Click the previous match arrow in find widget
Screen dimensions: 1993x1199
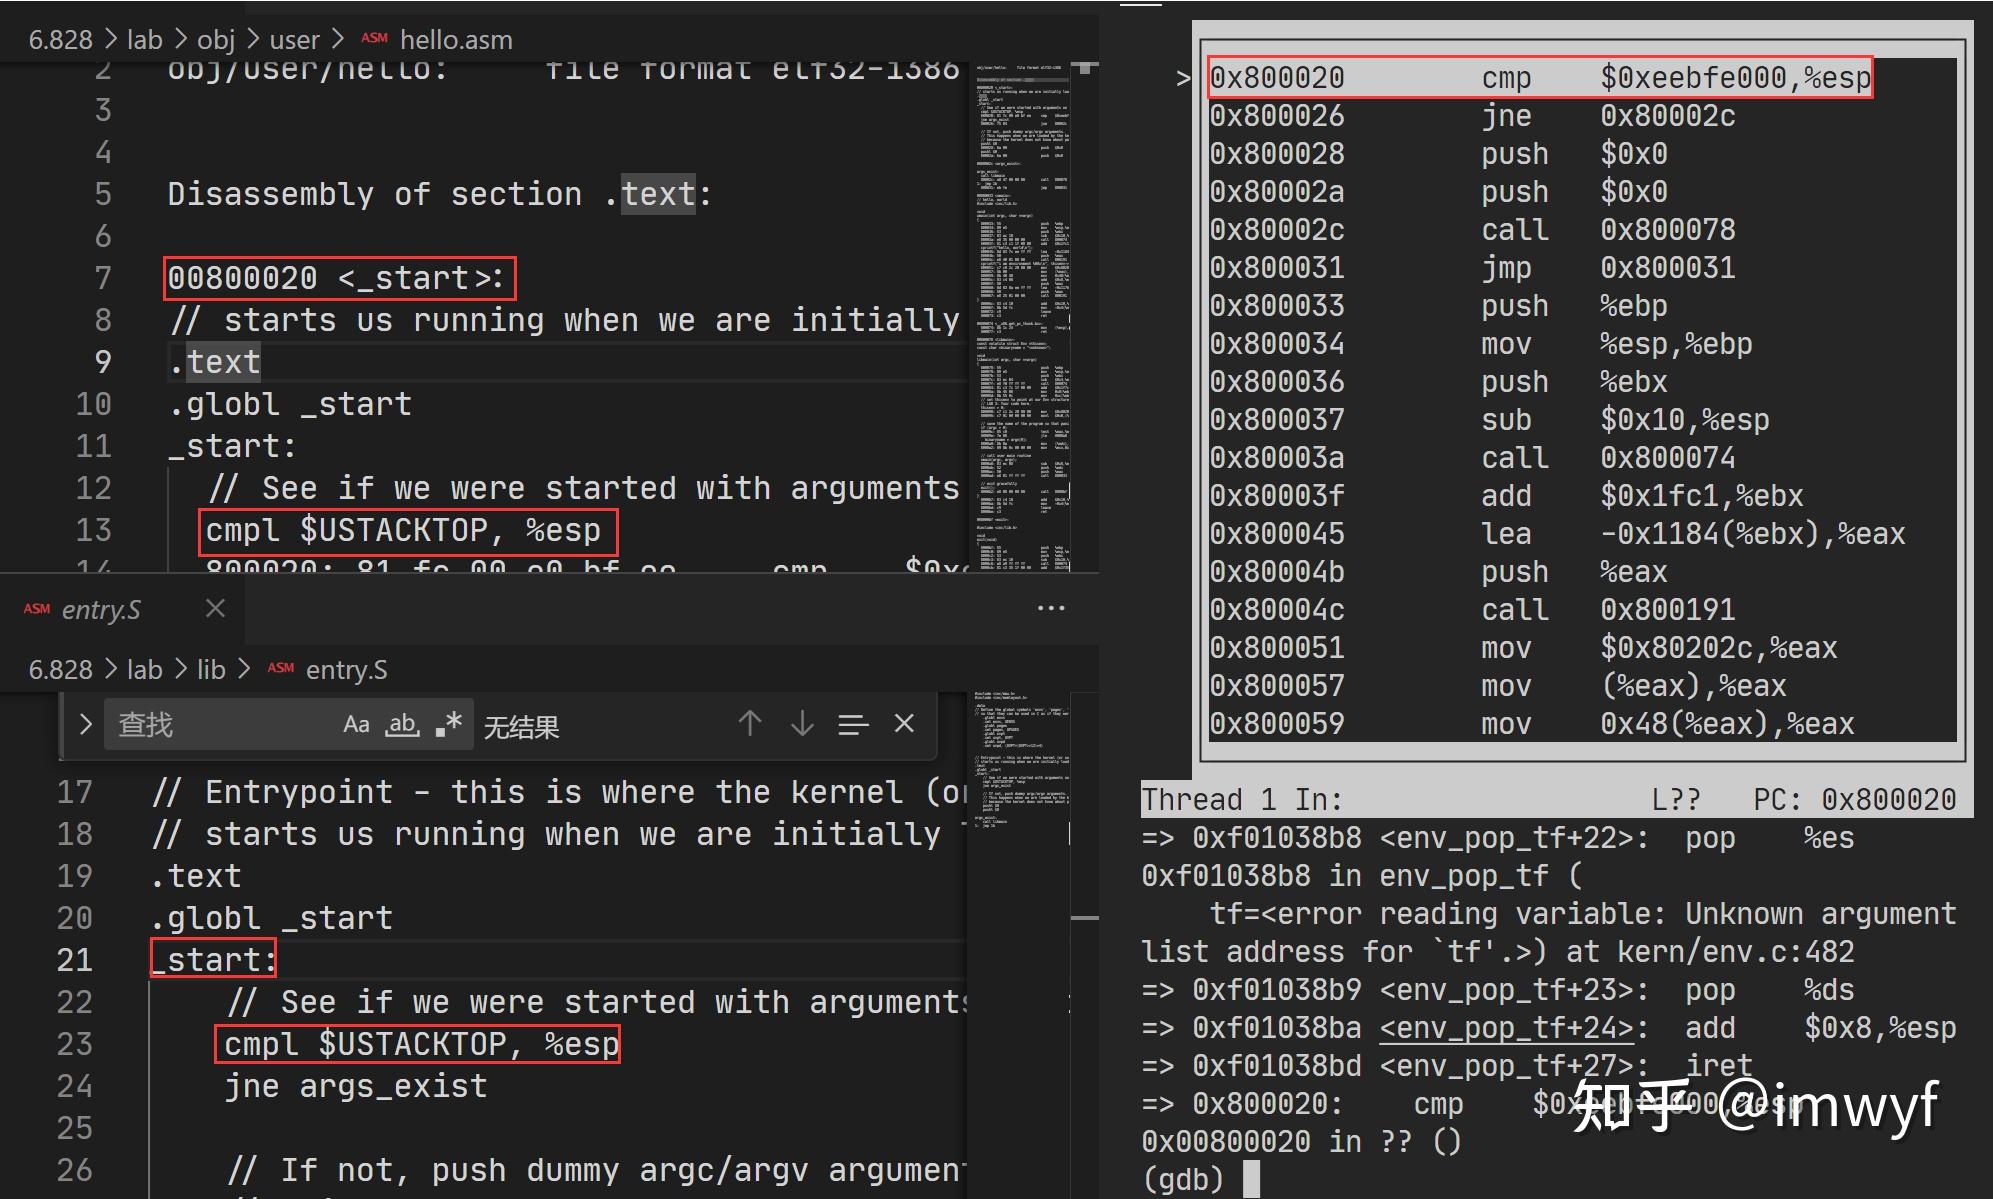click(752, 723)
